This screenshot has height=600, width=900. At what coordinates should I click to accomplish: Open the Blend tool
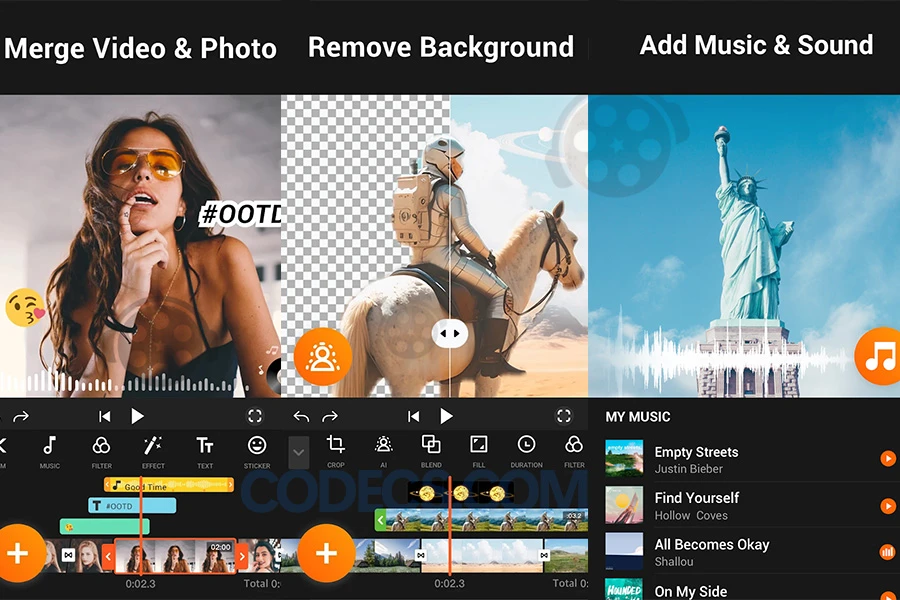(431, 449)
